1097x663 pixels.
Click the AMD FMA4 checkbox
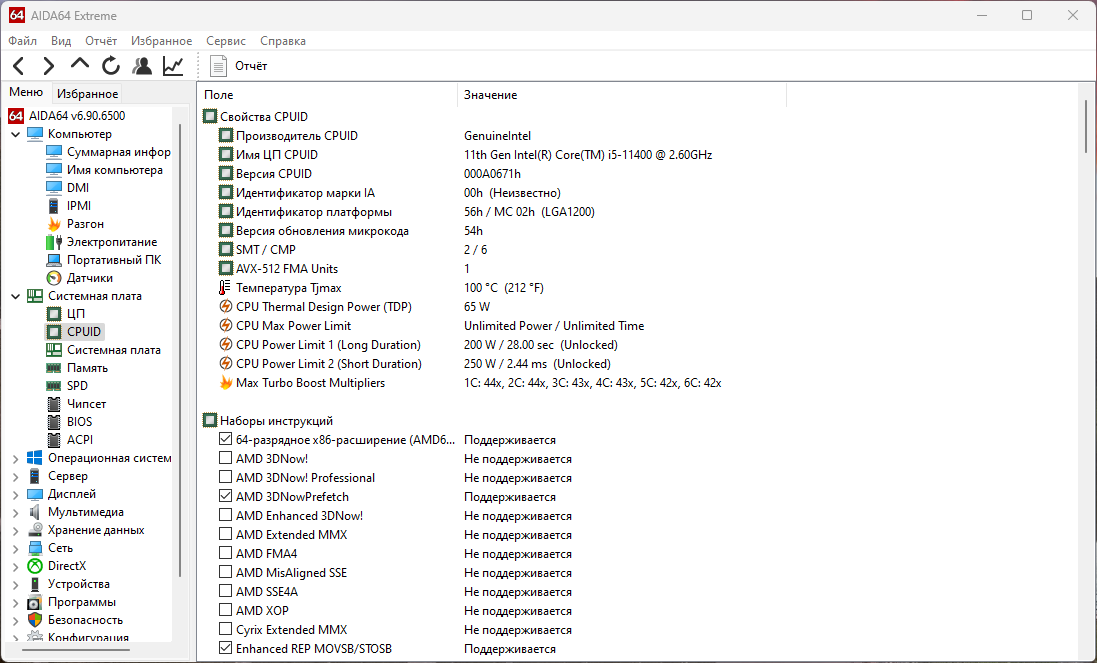(225, 553)
